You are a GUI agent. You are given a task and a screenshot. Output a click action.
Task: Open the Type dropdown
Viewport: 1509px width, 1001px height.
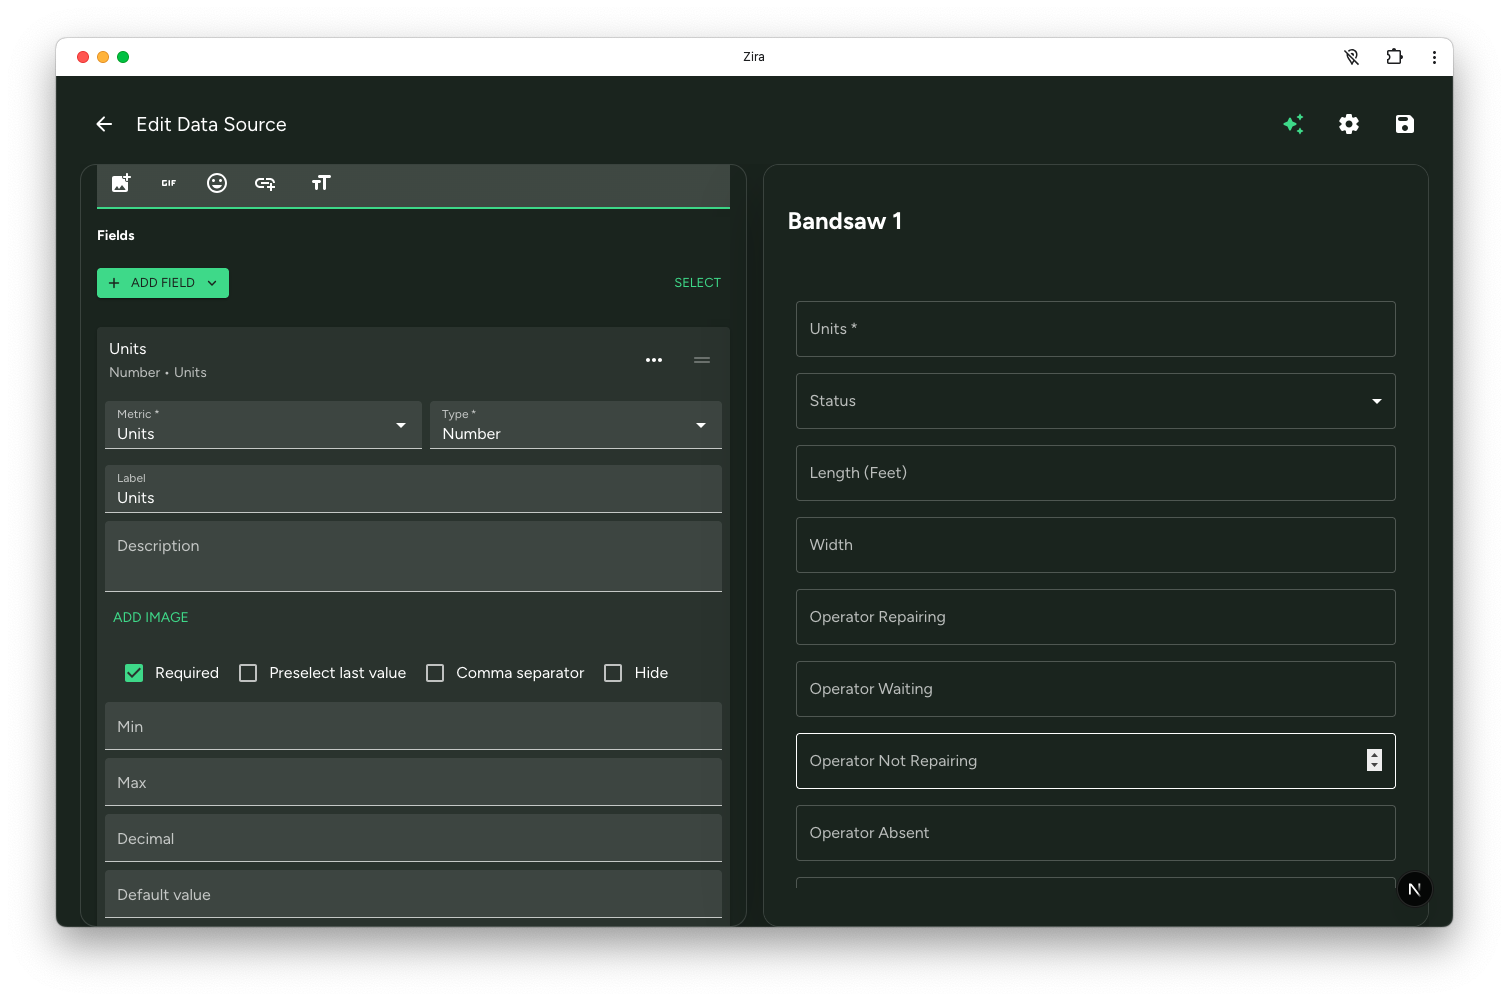[576, 425]
